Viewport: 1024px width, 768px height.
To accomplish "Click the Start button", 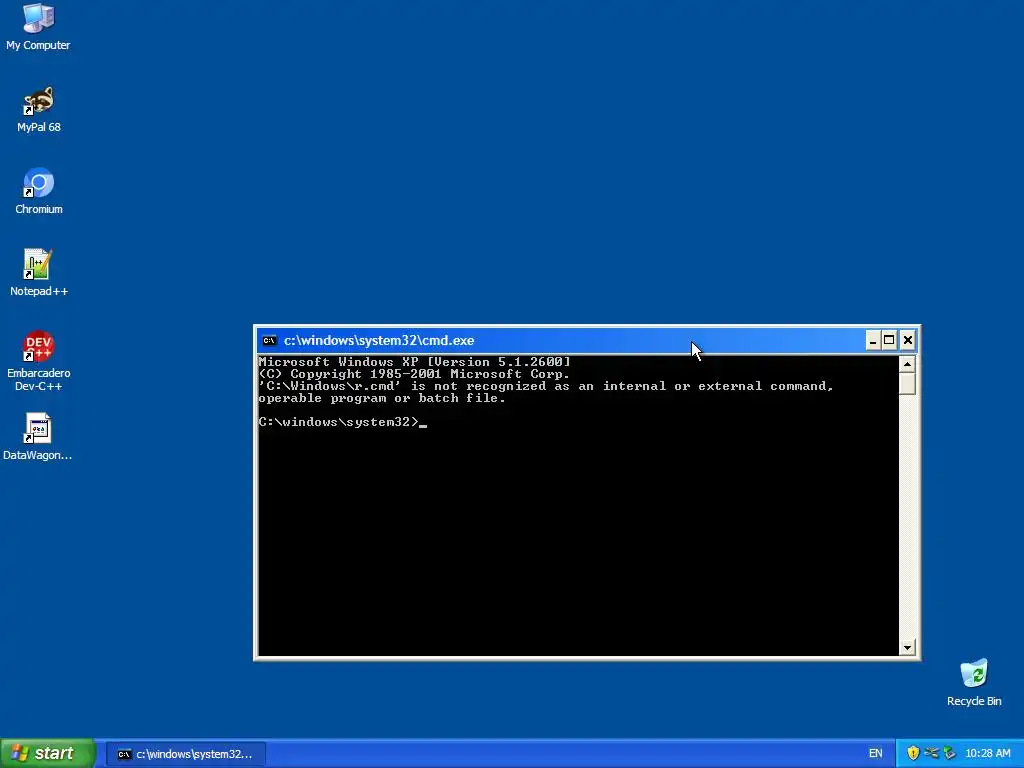I will (x=48, y=753).
